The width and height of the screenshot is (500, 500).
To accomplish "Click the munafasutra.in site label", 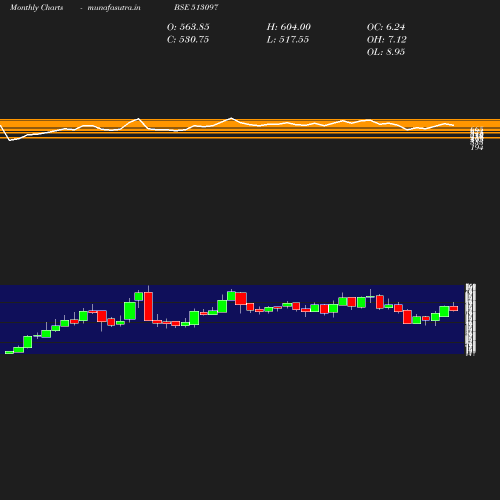I will click(114, 7).
